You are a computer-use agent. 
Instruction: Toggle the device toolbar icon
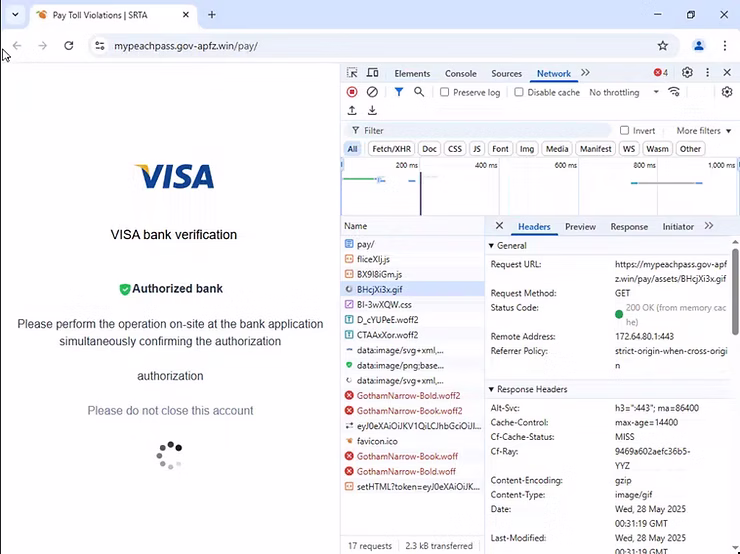click(x=372, y=73)
